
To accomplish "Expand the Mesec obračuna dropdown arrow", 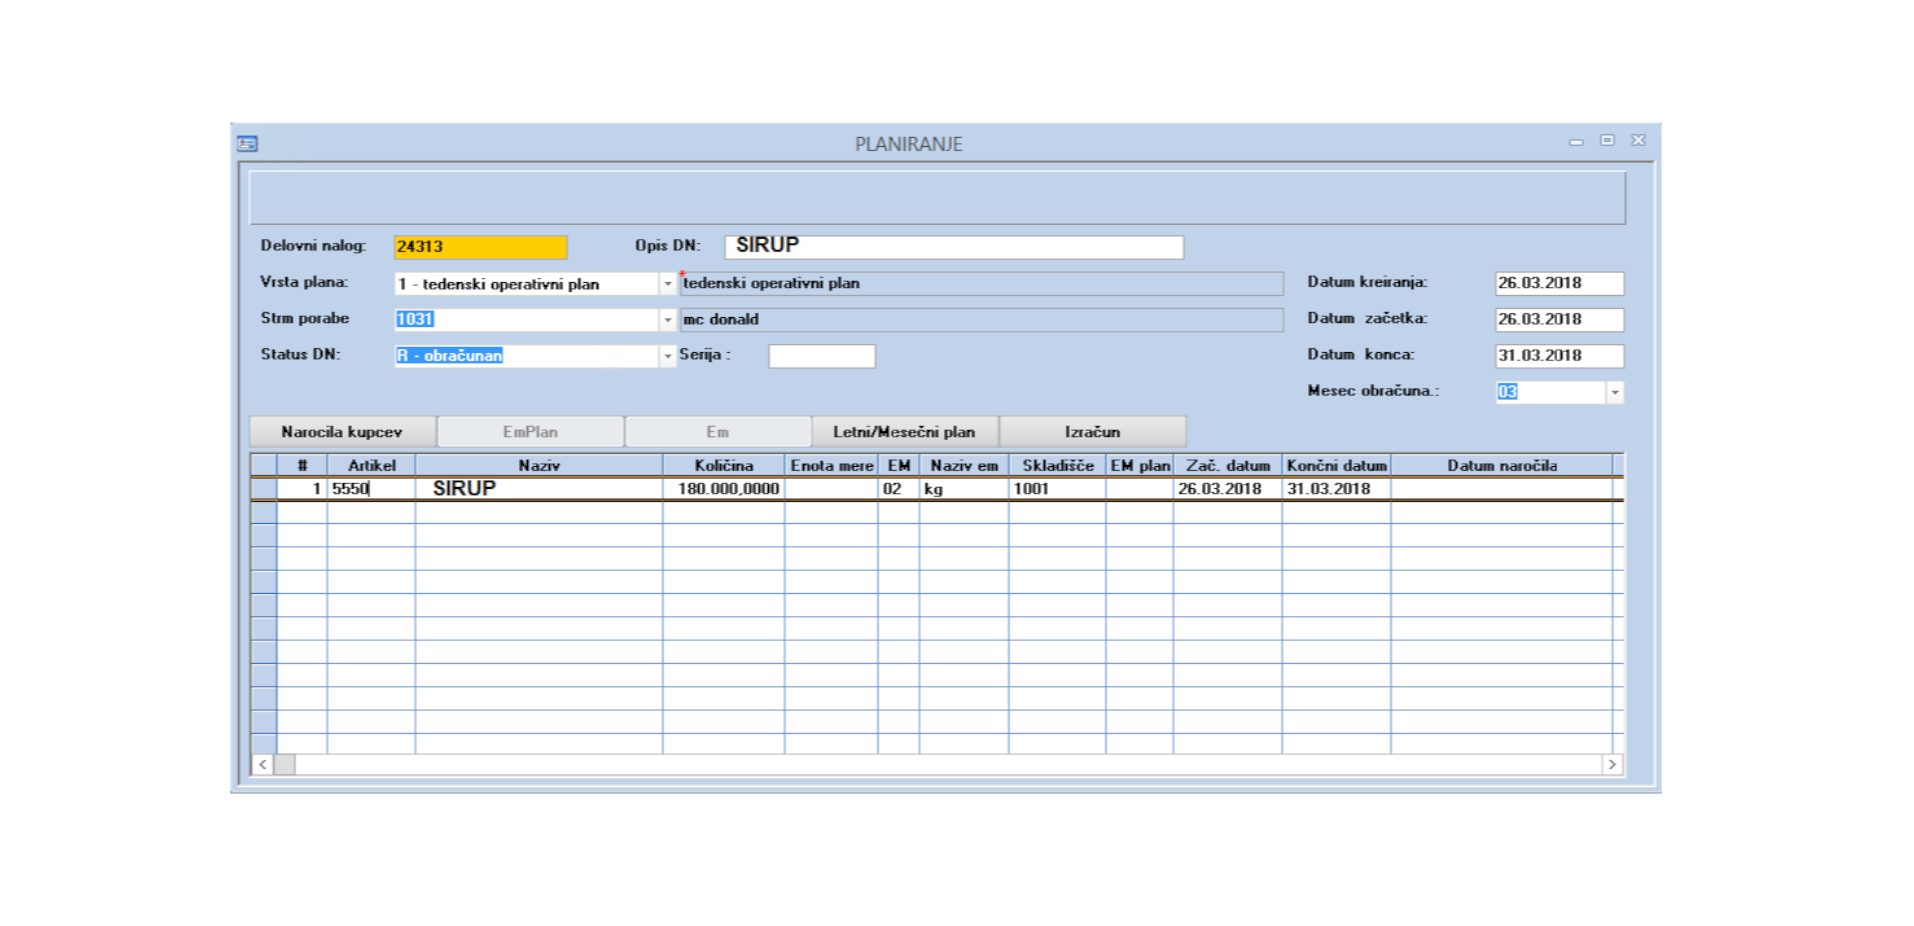I will (1614, 392).
